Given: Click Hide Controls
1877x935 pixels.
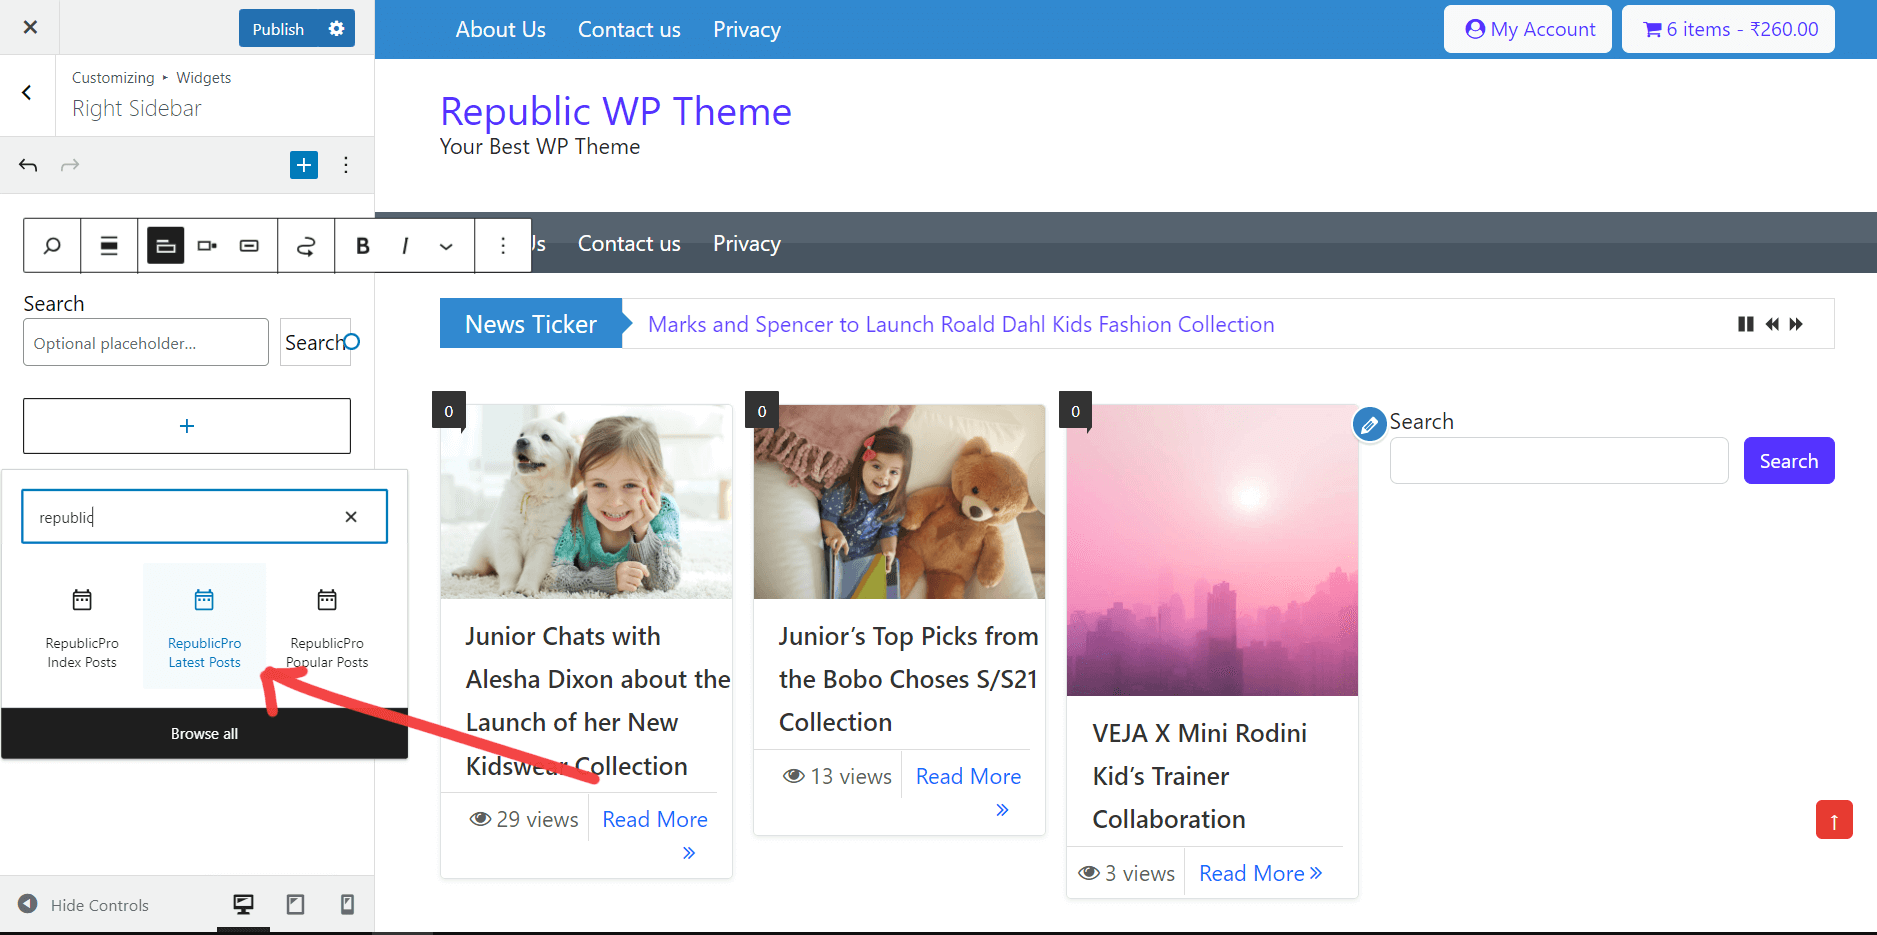Looking at the screenshot, I should click(x=84, y=905).
